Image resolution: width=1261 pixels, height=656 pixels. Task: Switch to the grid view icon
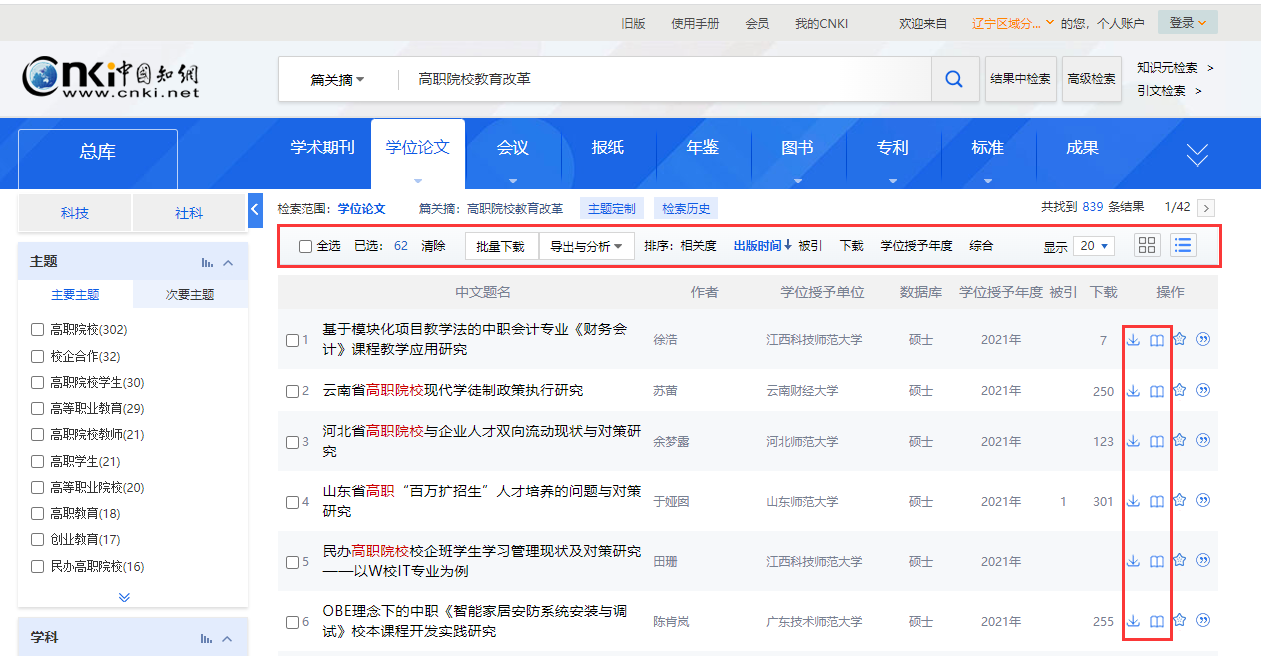(1147, 245)
